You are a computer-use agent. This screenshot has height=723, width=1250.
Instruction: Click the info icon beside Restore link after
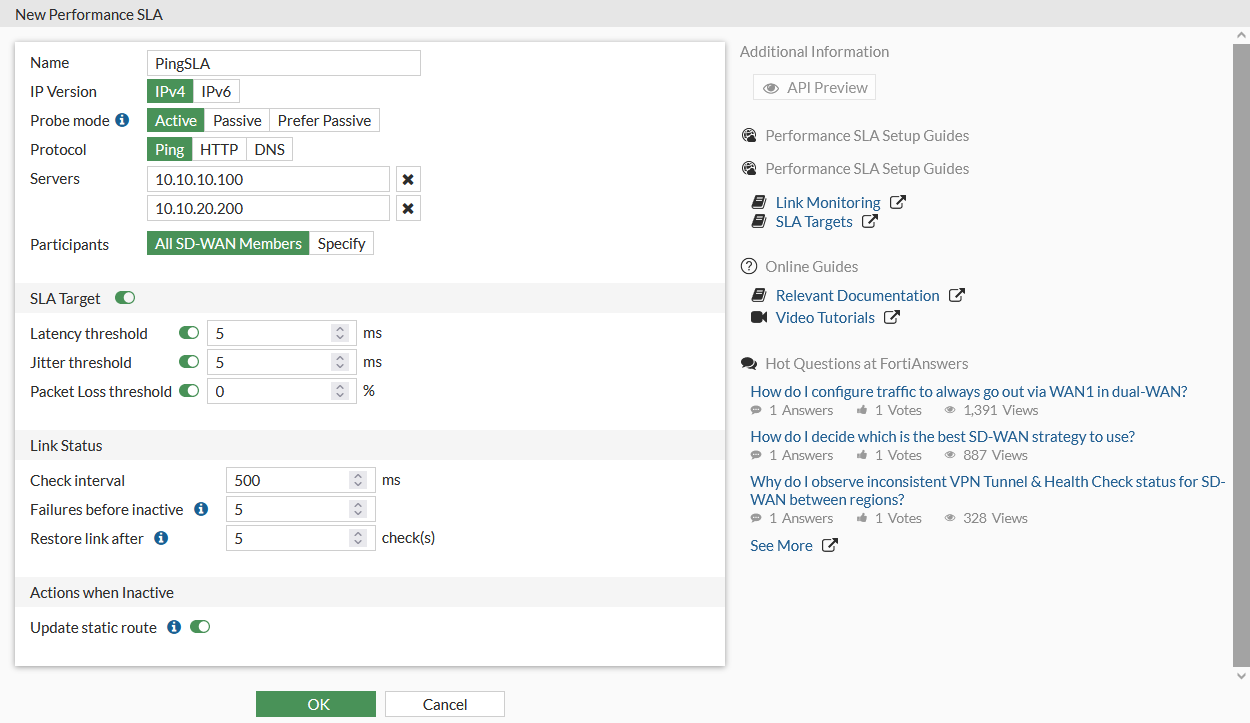pos(161,538)
